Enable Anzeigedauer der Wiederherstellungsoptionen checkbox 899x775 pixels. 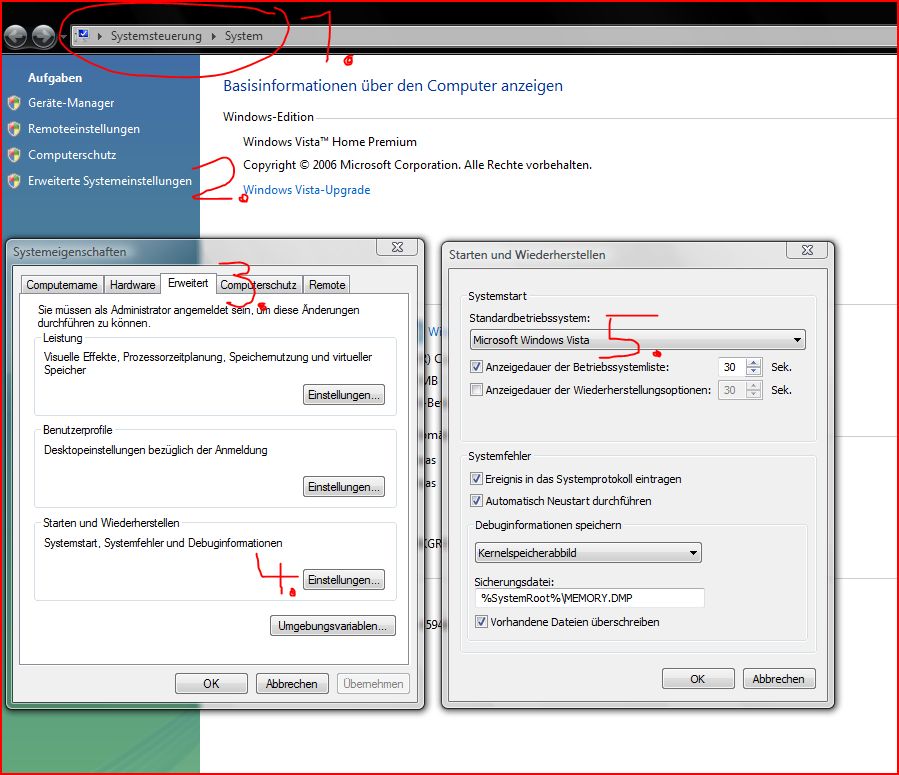[476, 390]
